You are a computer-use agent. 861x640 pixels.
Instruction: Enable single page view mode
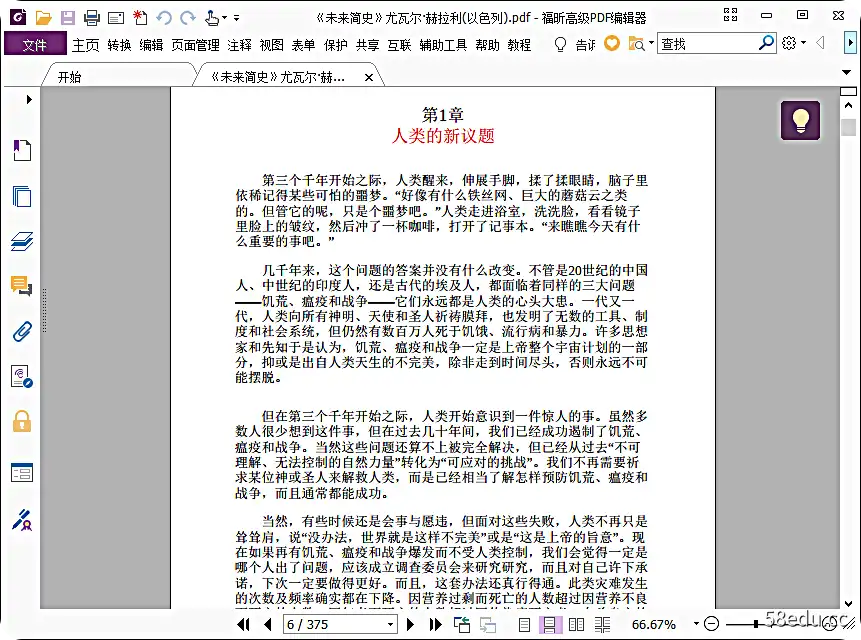click(524, 624)
